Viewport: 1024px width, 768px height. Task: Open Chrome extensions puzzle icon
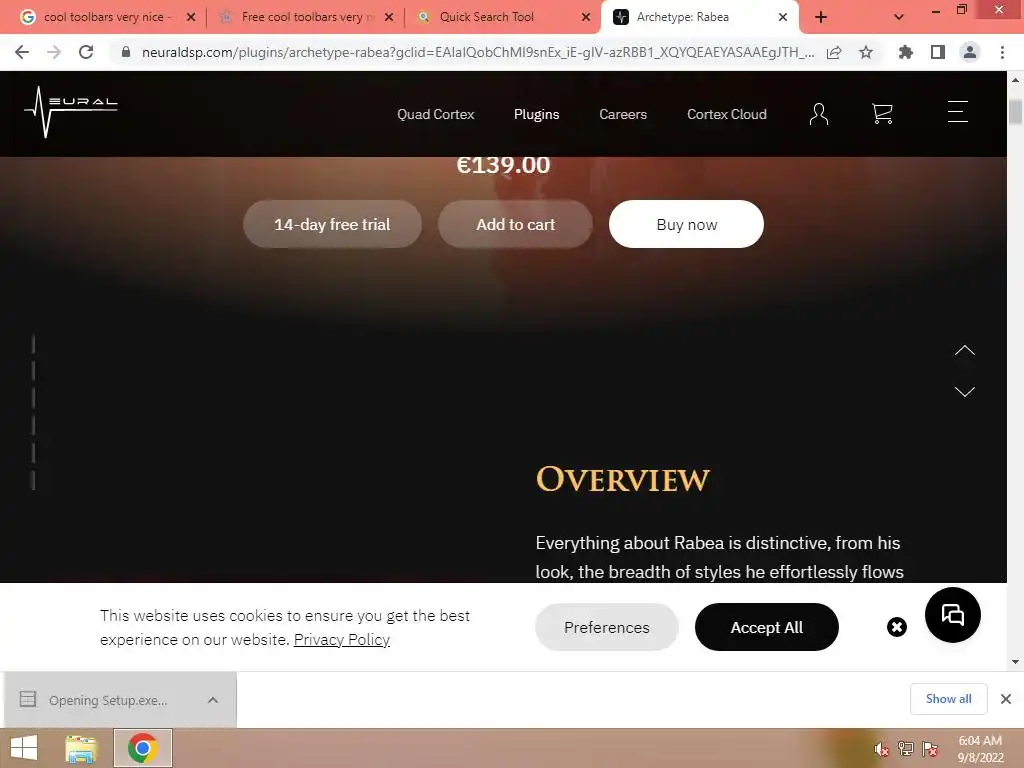(x=905, y=52)
